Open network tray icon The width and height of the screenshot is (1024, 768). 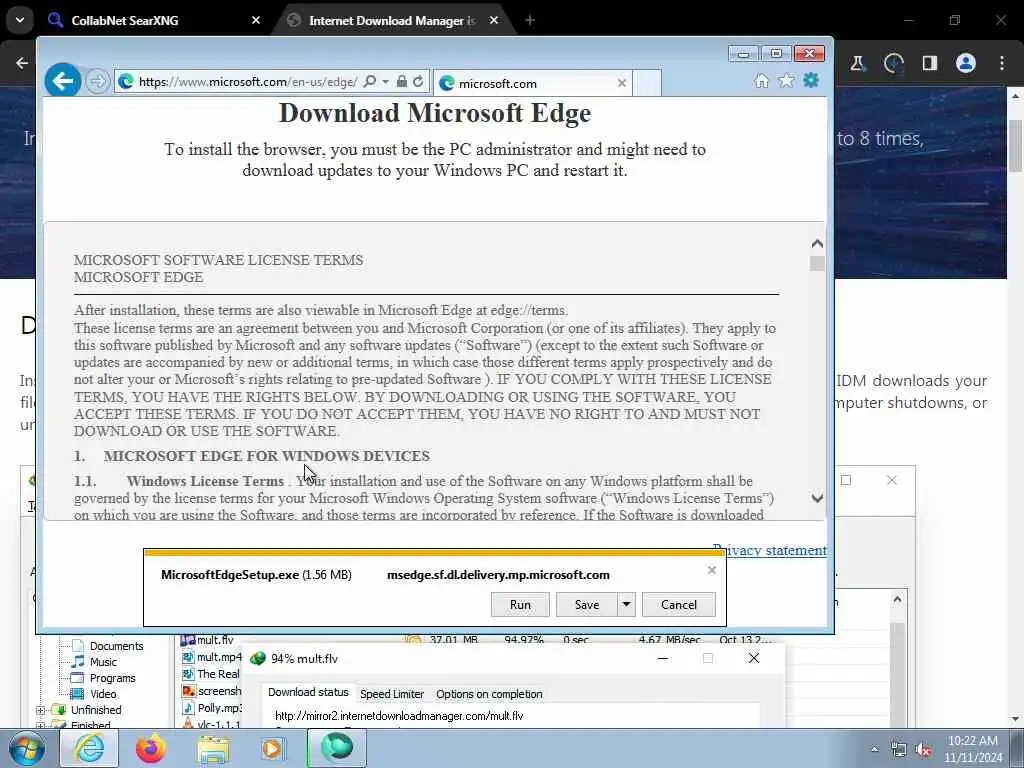point(899,750)
